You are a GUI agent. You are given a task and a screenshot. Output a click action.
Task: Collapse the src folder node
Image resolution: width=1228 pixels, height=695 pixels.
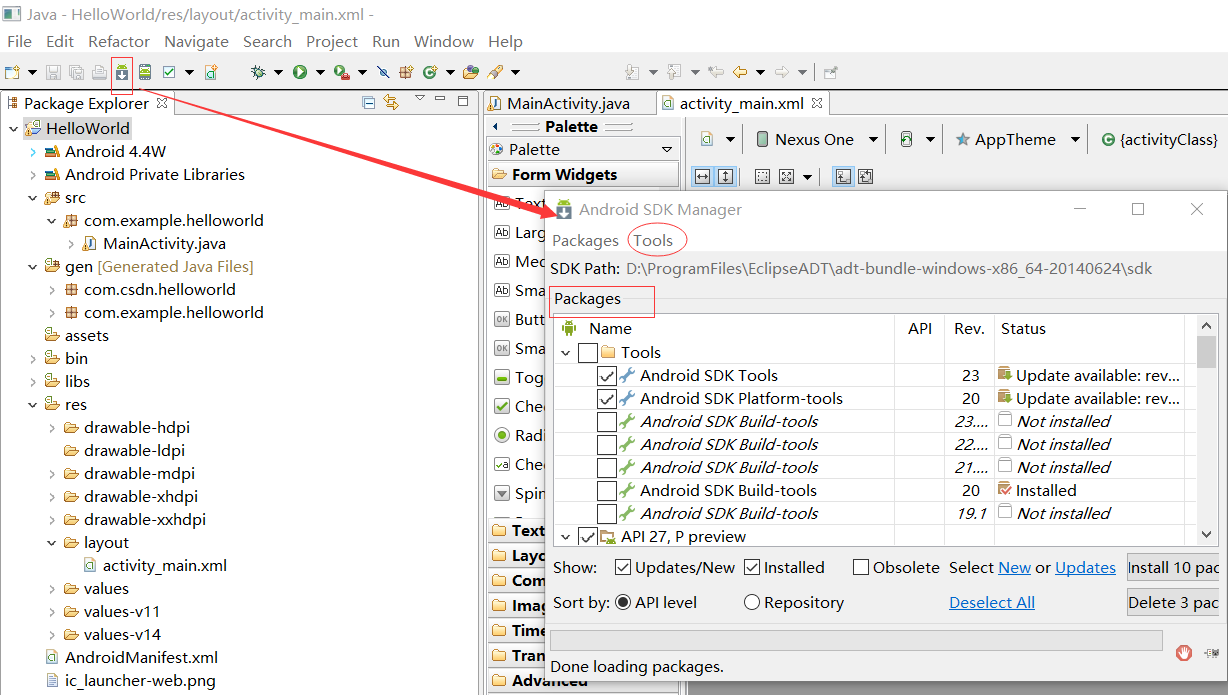click(32, 198)
